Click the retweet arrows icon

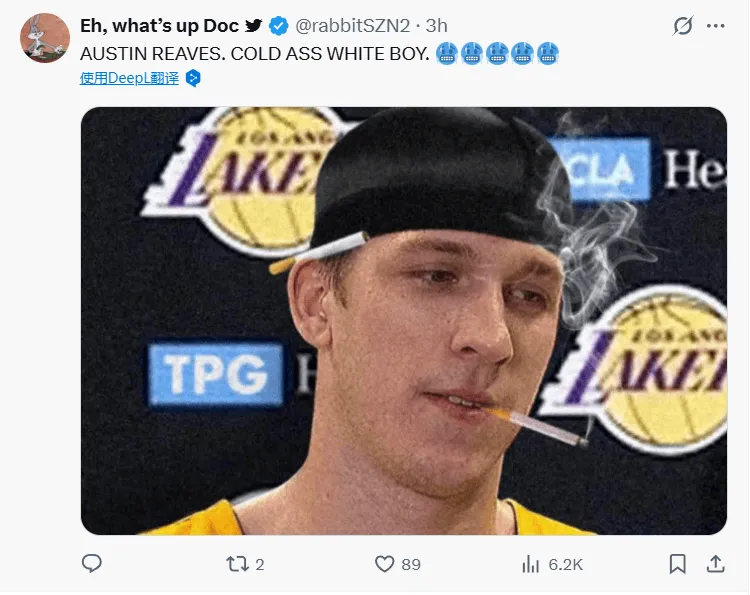(x=236, y=564)
